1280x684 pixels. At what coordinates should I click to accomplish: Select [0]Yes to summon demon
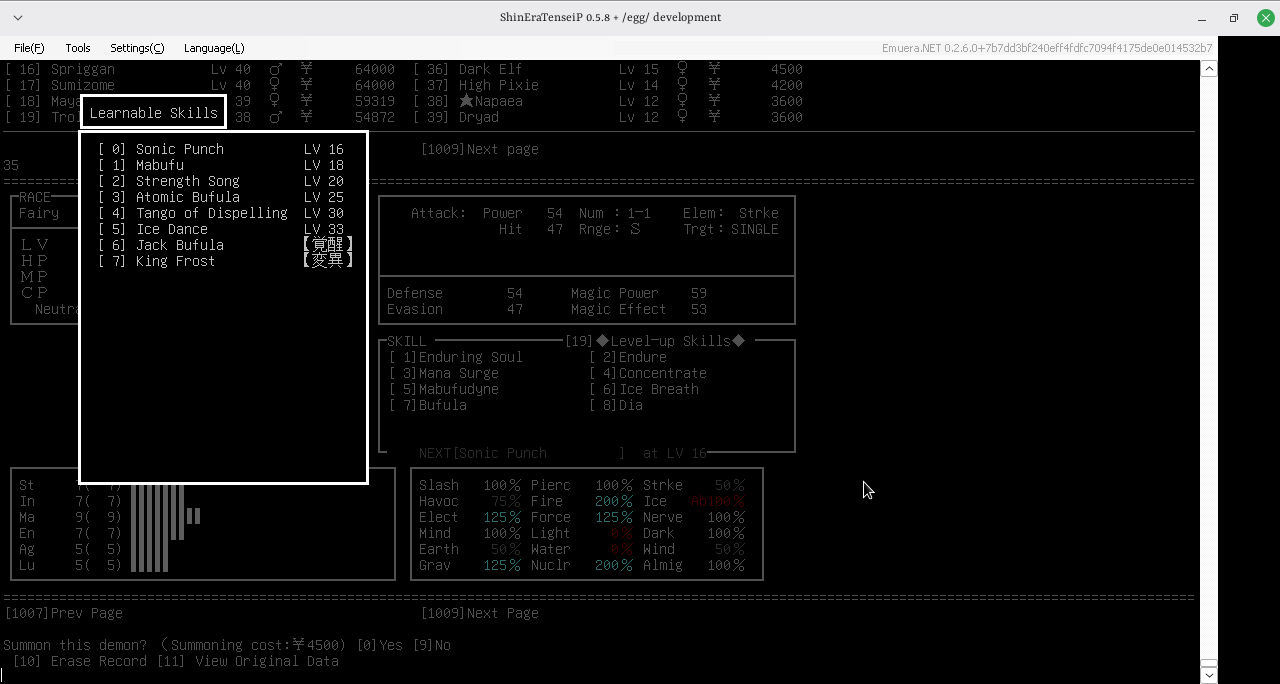380,645
